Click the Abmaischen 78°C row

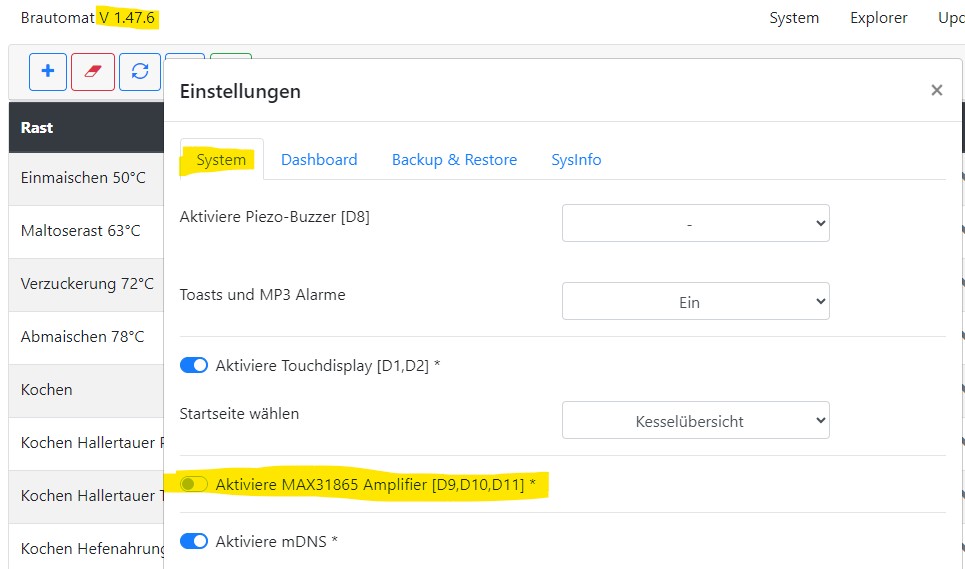[82, 337]
